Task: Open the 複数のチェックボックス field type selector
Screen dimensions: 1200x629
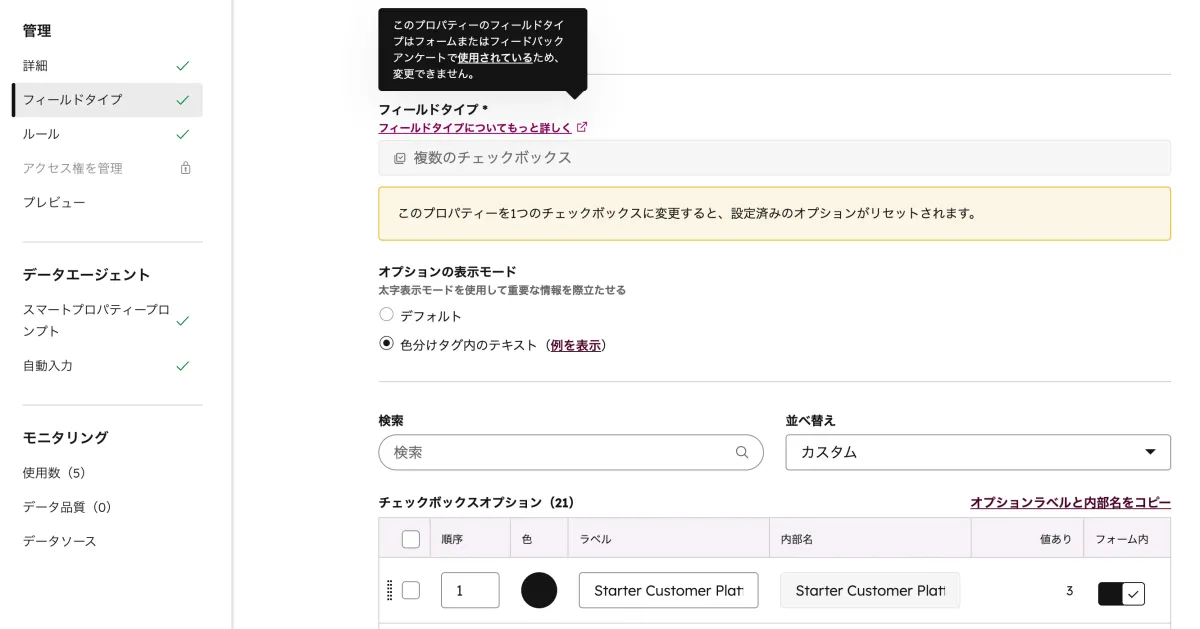Action: [x=775, y=157]
